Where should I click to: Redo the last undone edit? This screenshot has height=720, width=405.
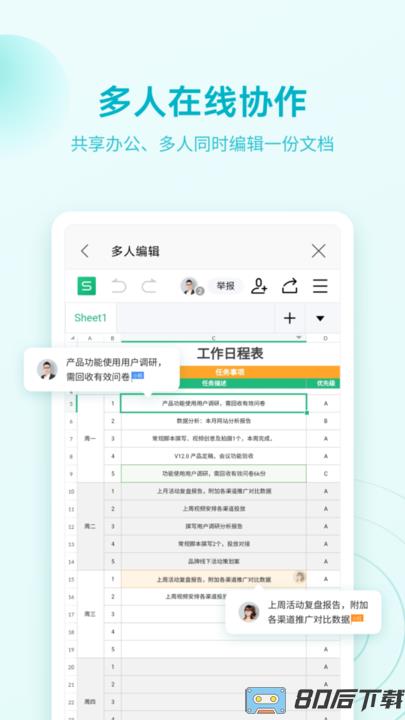click(149, 286)
